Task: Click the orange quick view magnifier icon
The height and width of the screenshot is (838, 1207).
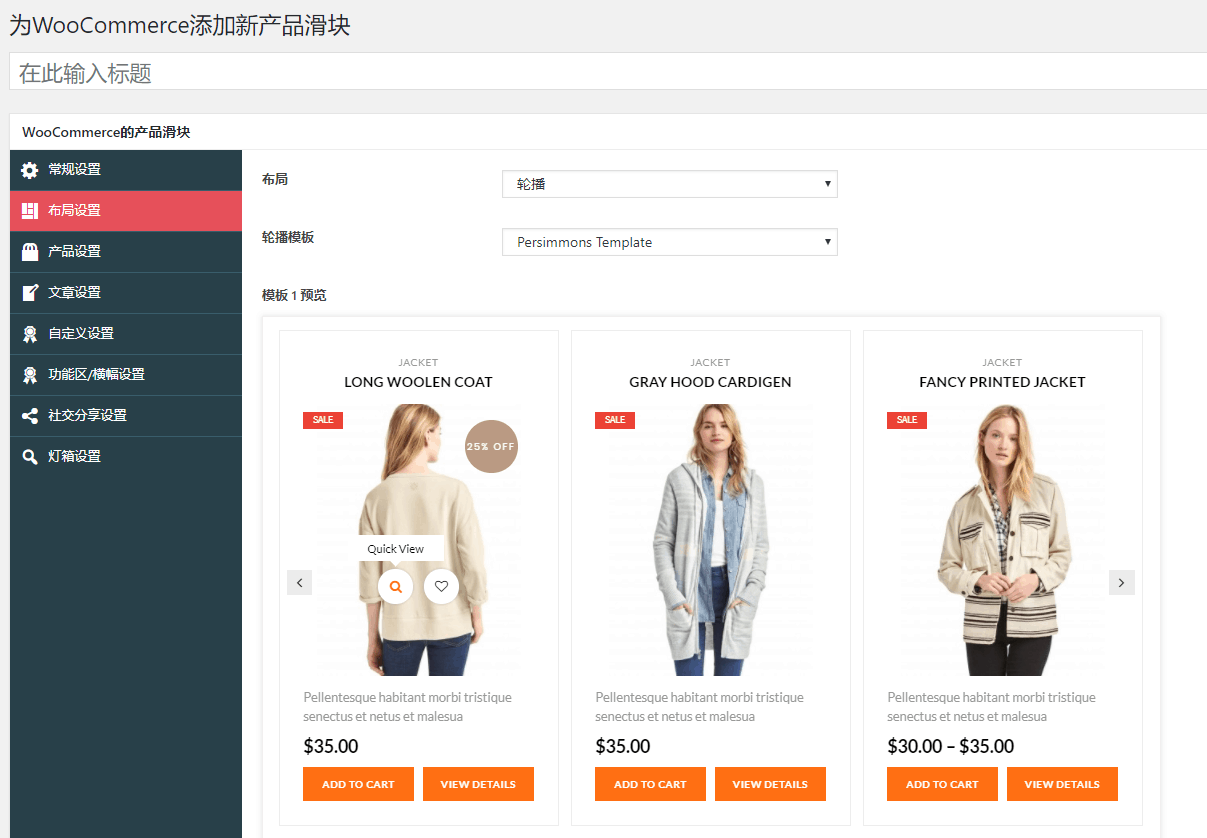Action: pos(396,587)
